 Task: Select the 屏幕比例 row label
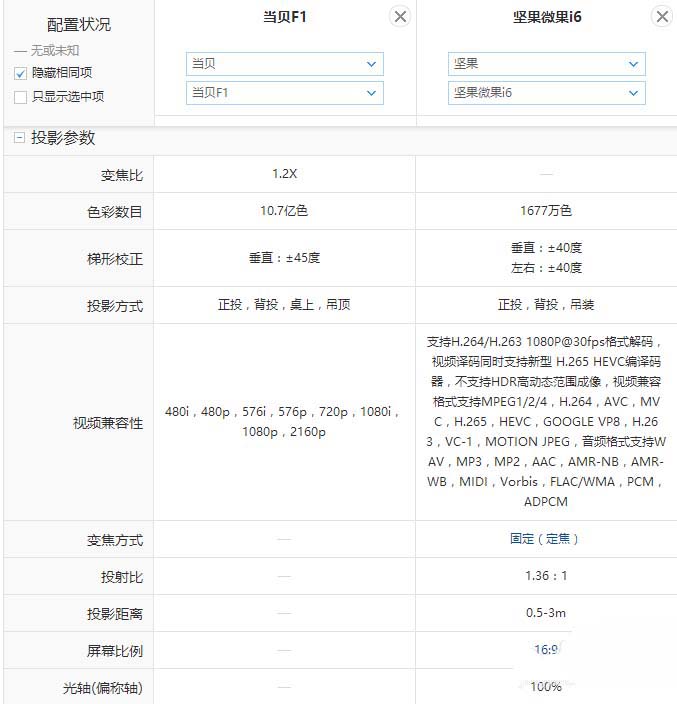(x=114, y=651)
